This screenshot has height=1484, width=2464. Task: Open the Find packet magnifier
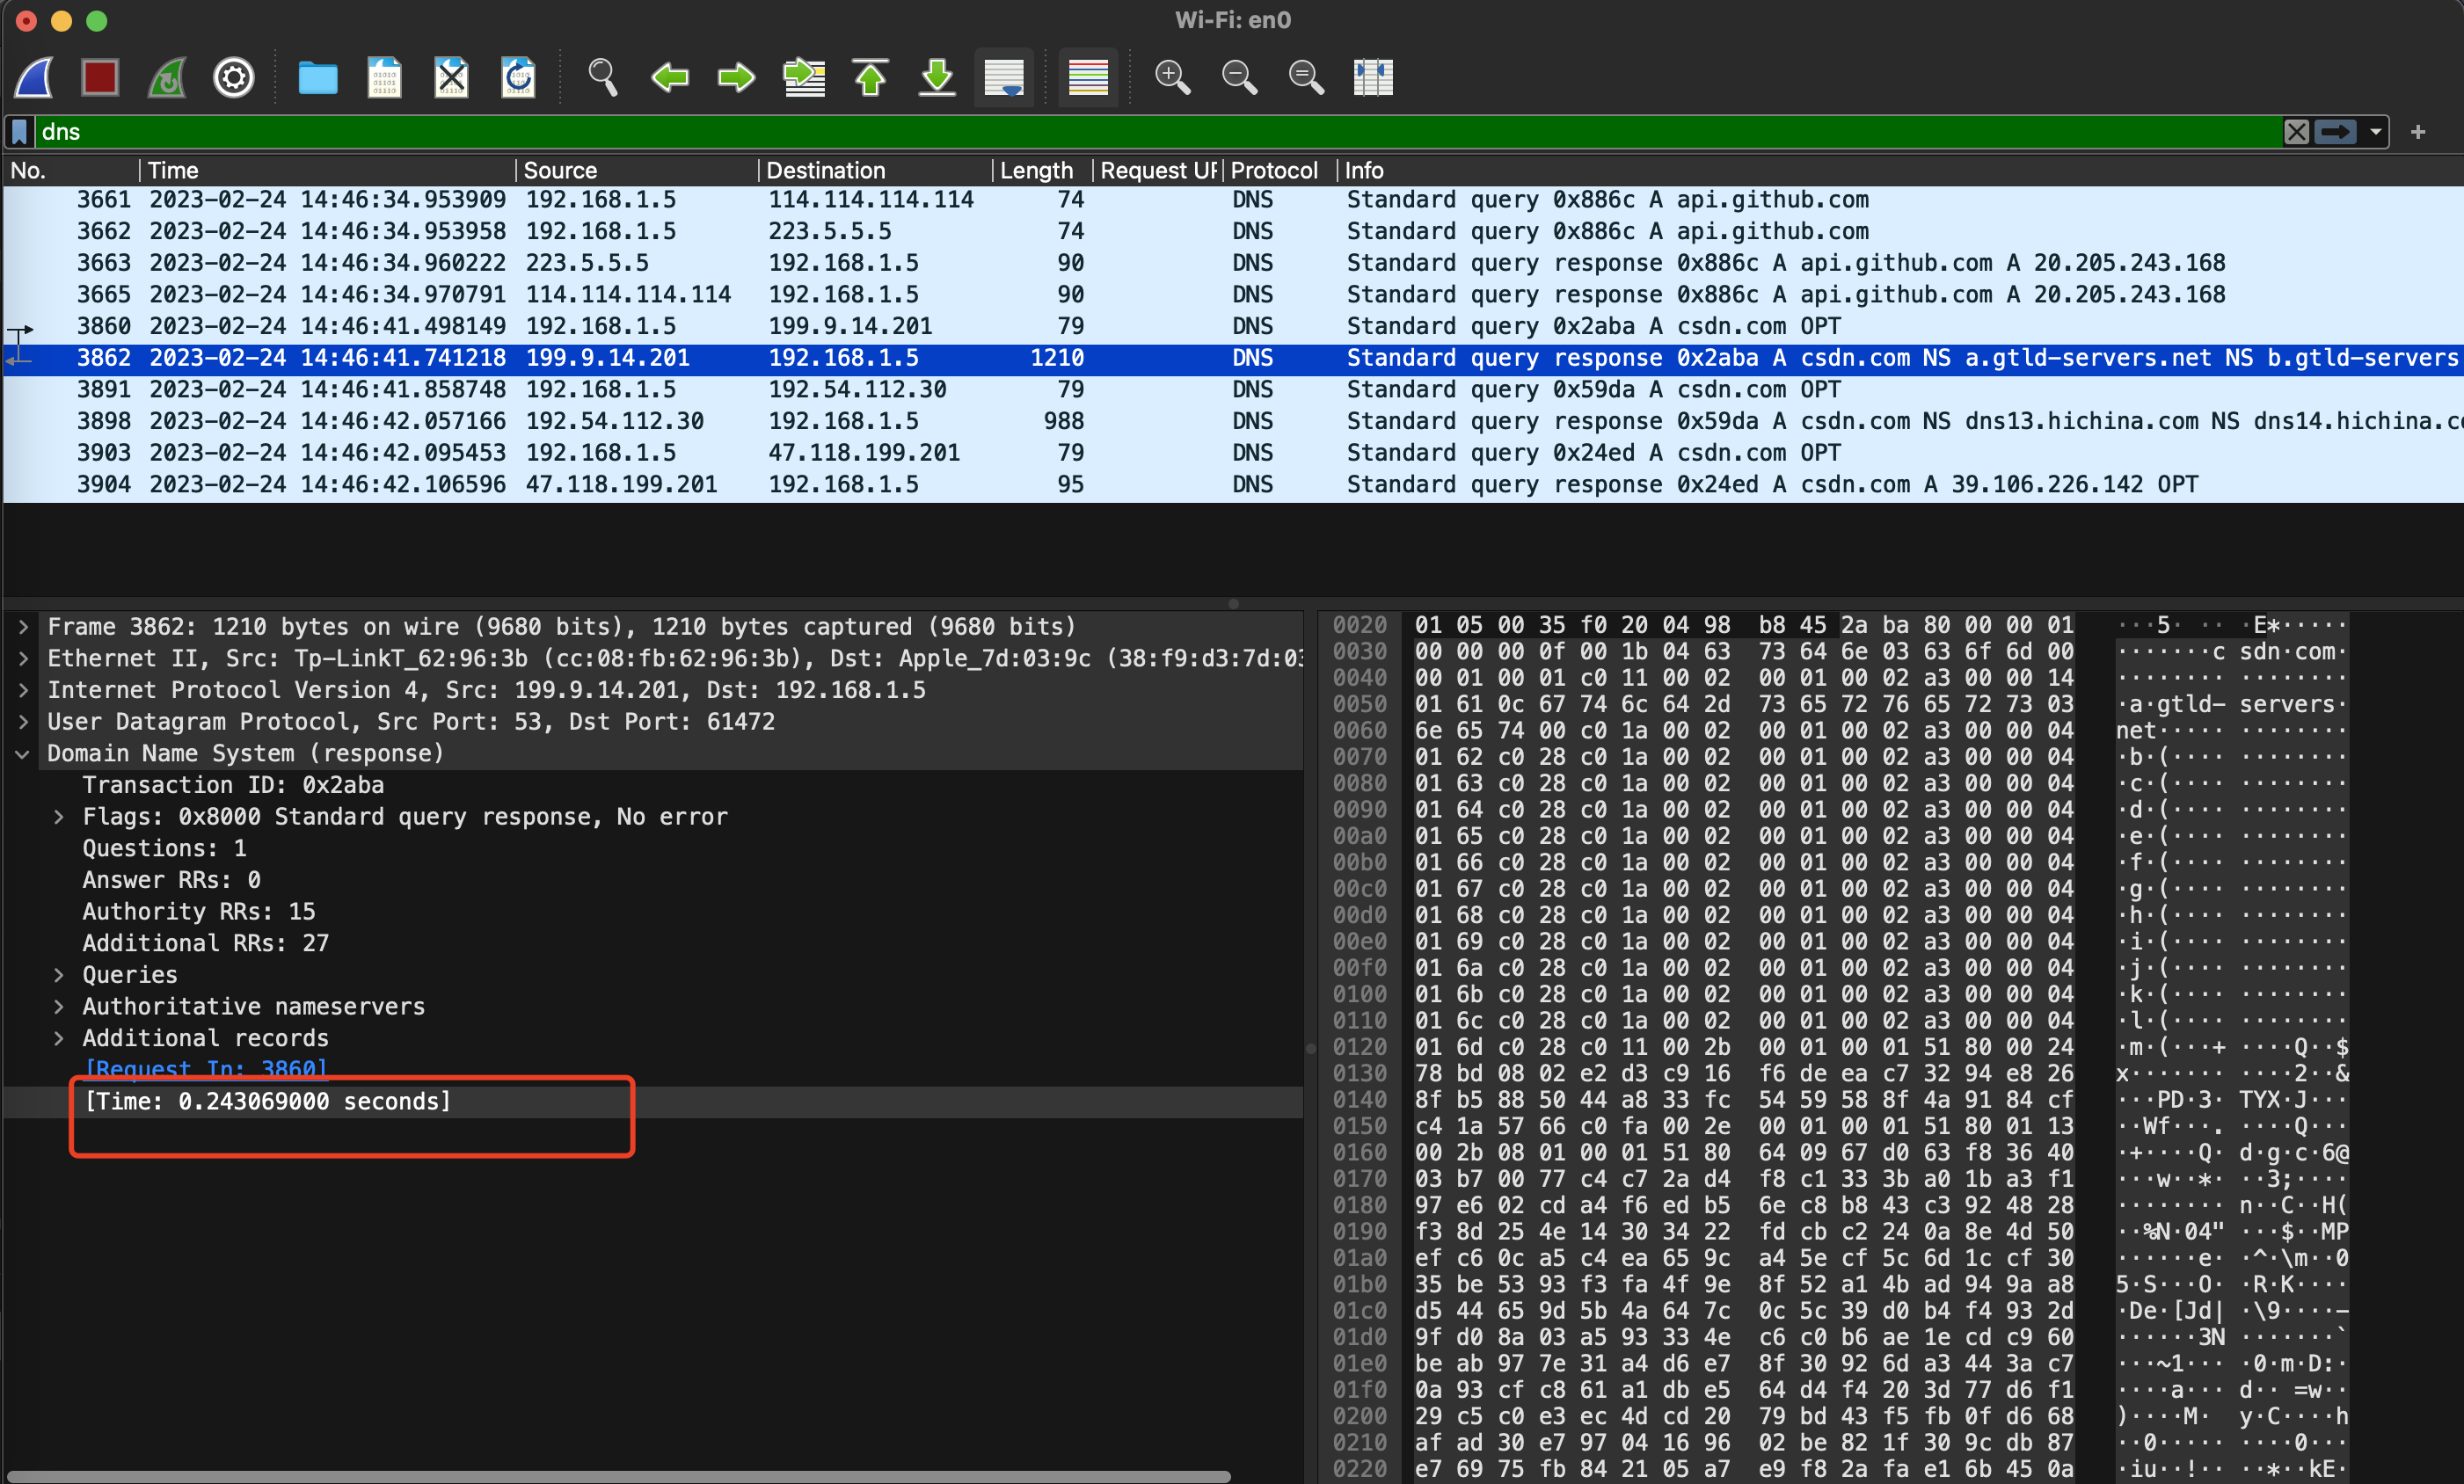click(603, 77)
